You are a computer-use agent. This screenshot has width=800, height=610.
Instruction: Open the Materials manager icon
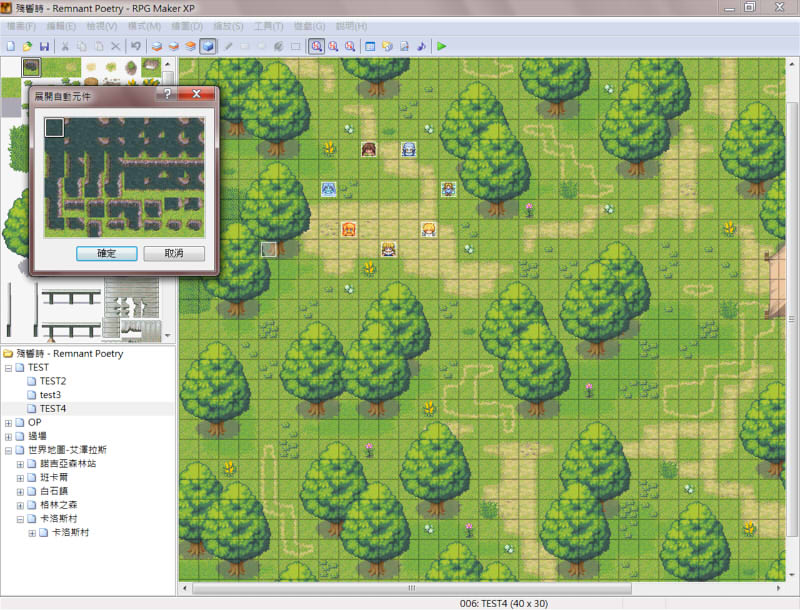pos(387,46)
